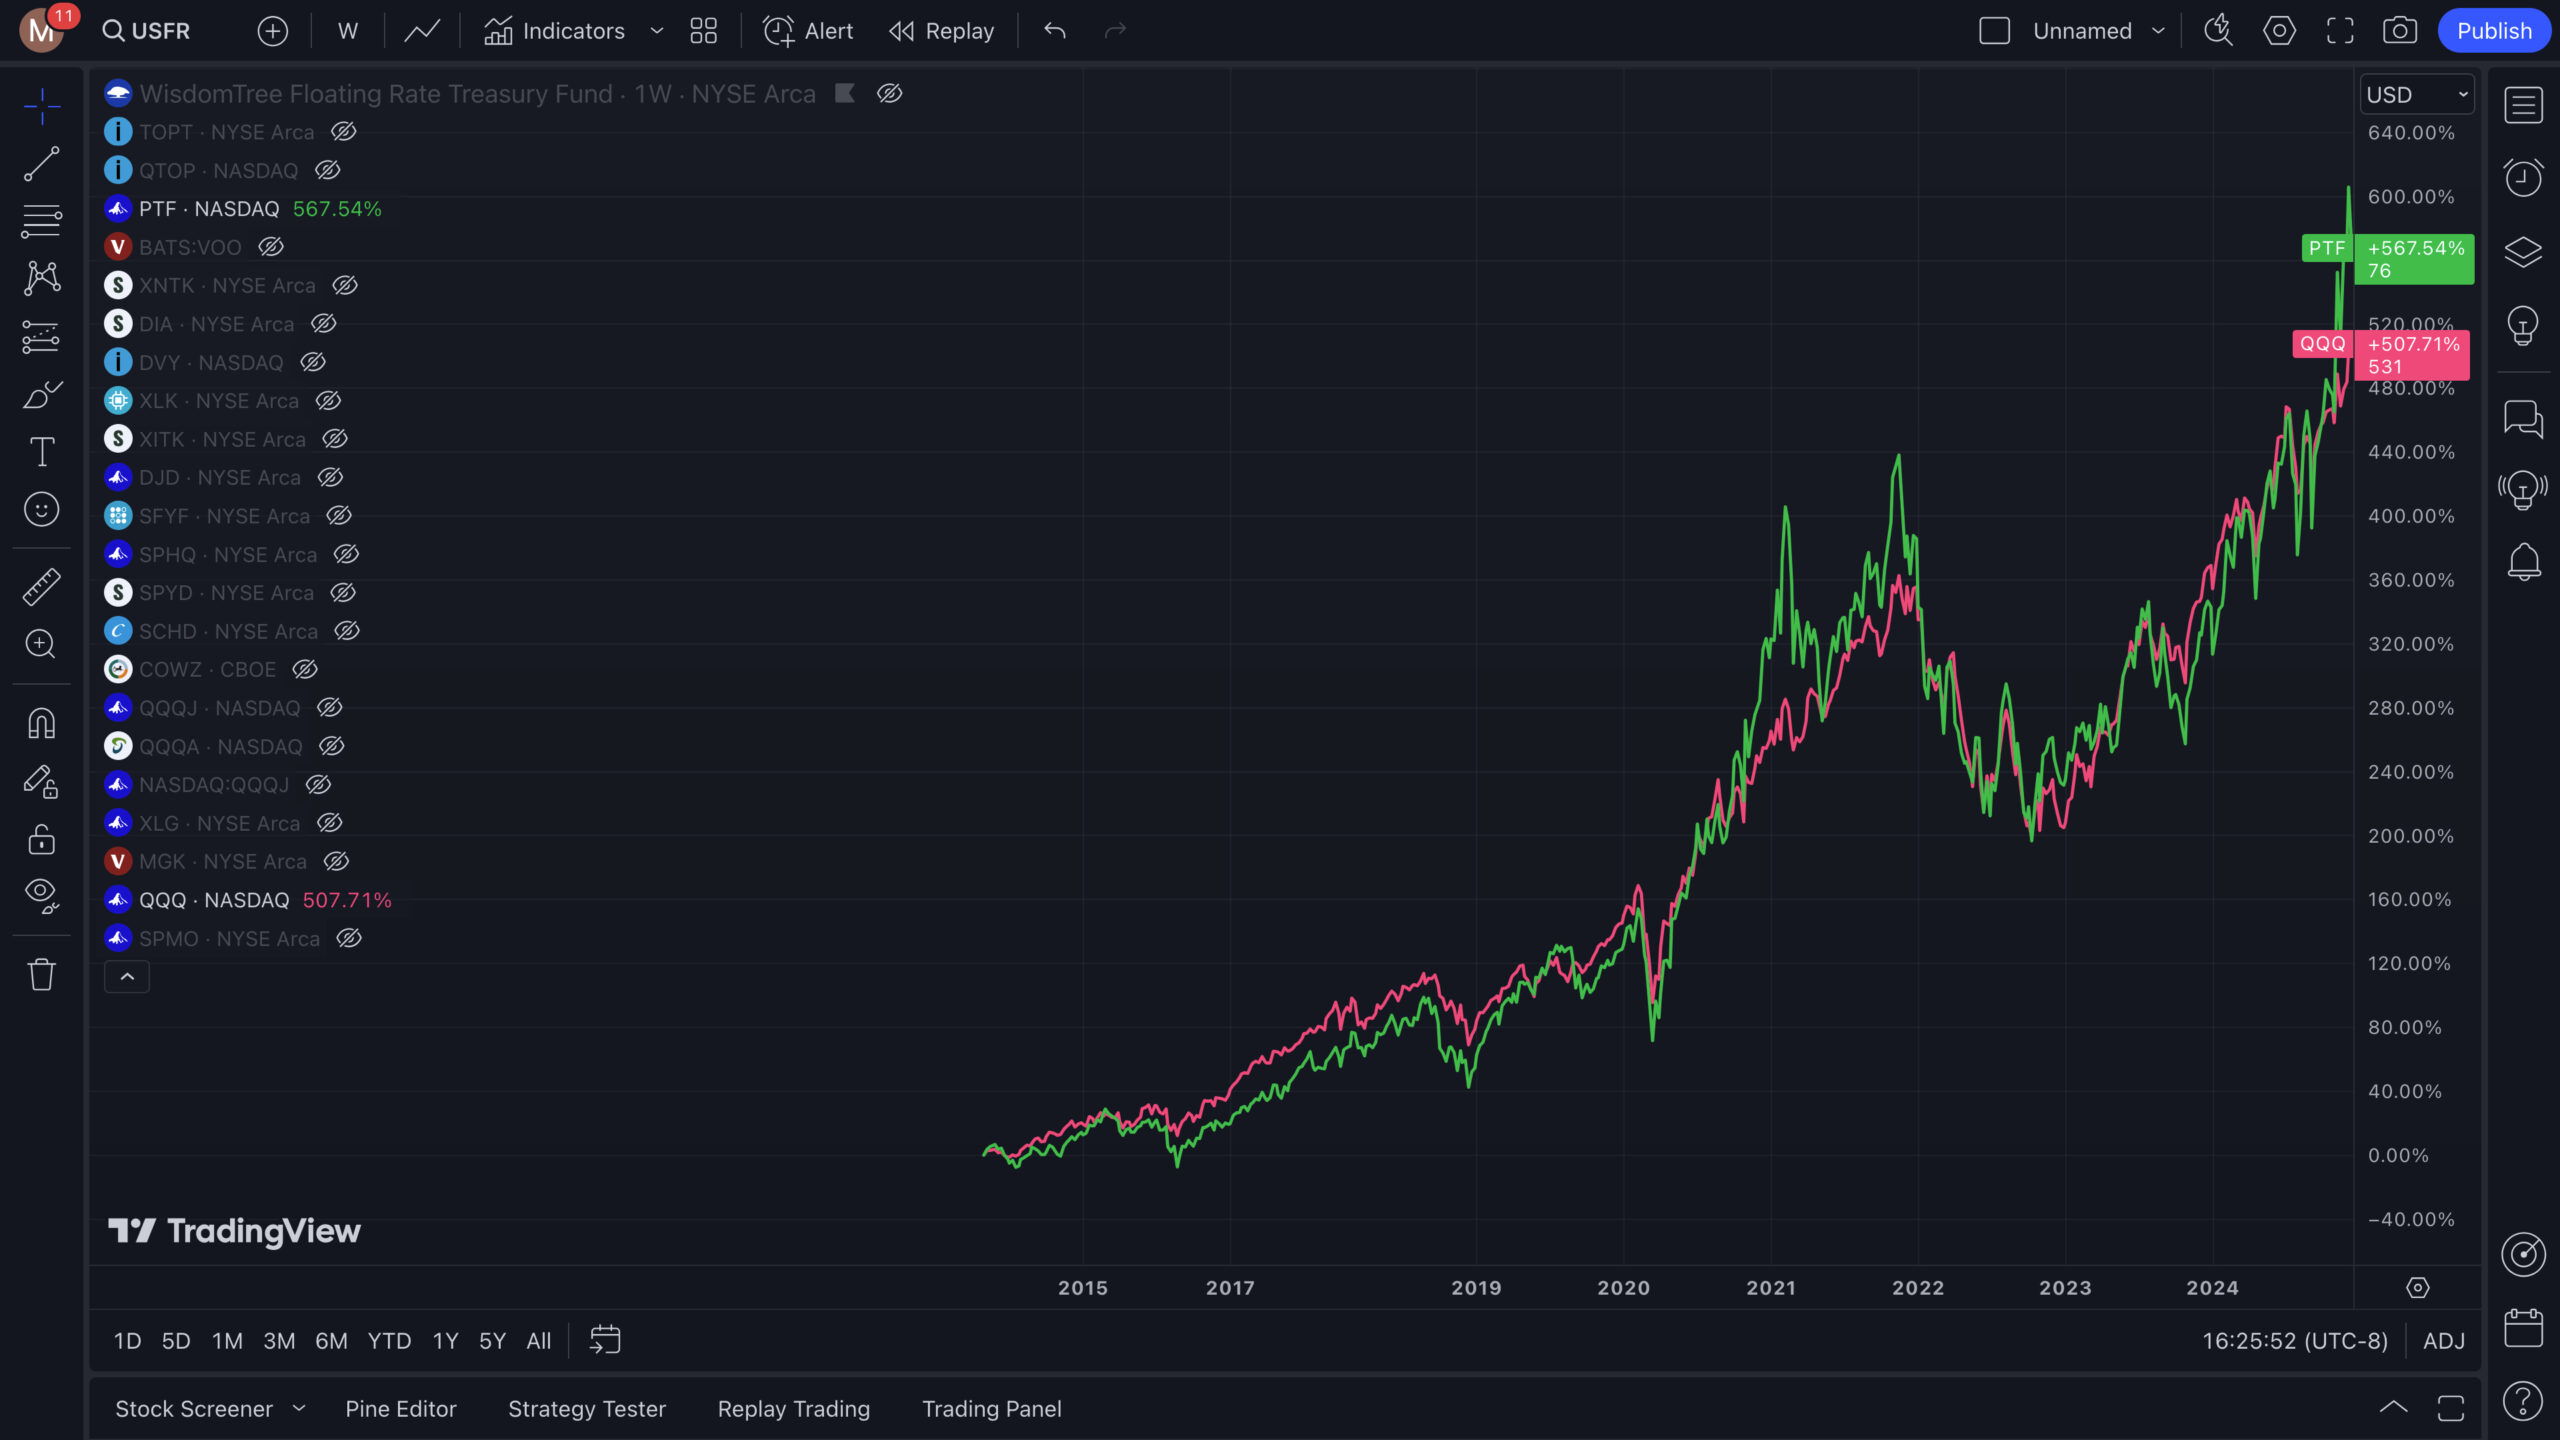Show the XLK NYSE Arca series
The image size is (2560, 1440).
328,401
